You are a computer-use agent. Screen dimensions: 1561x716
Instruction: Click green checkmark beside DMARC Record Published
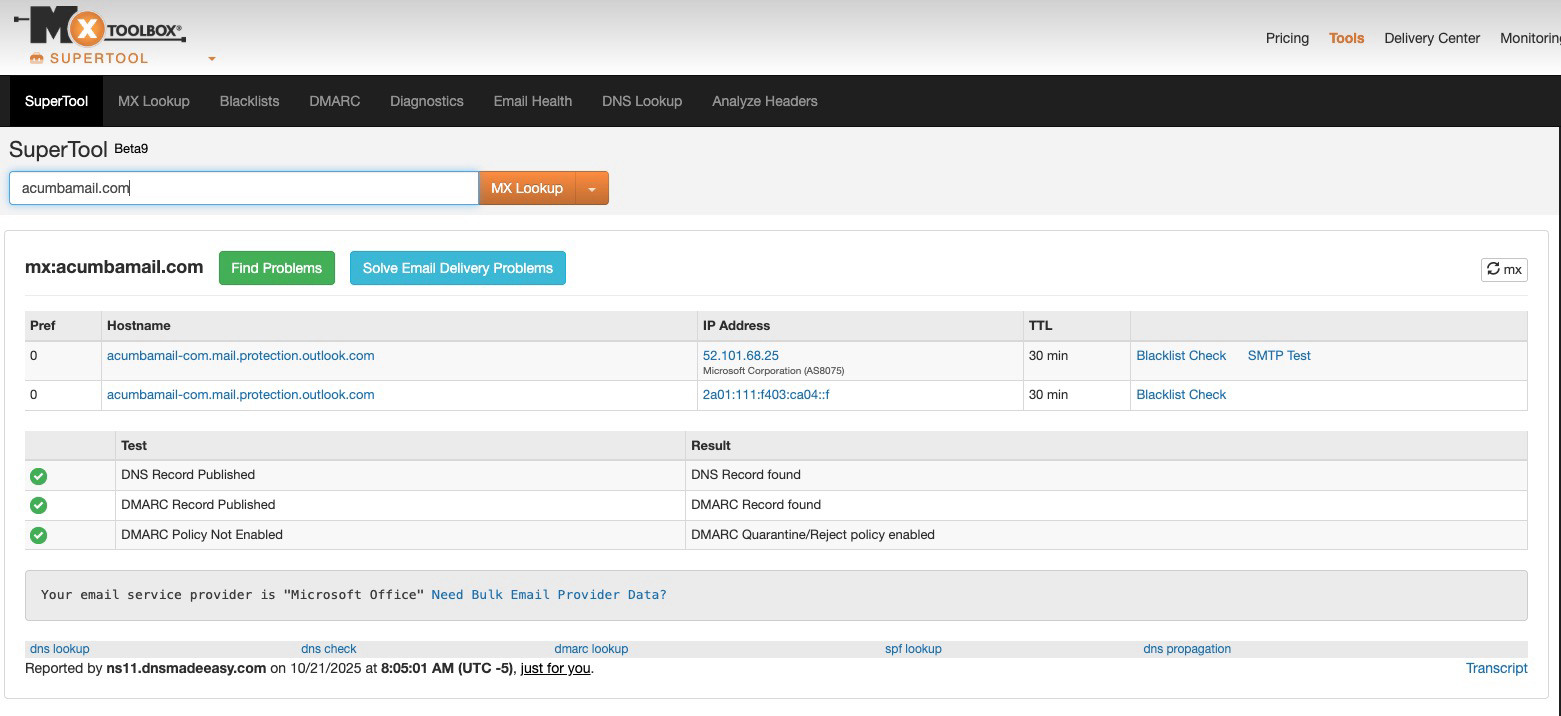[39, 506]
